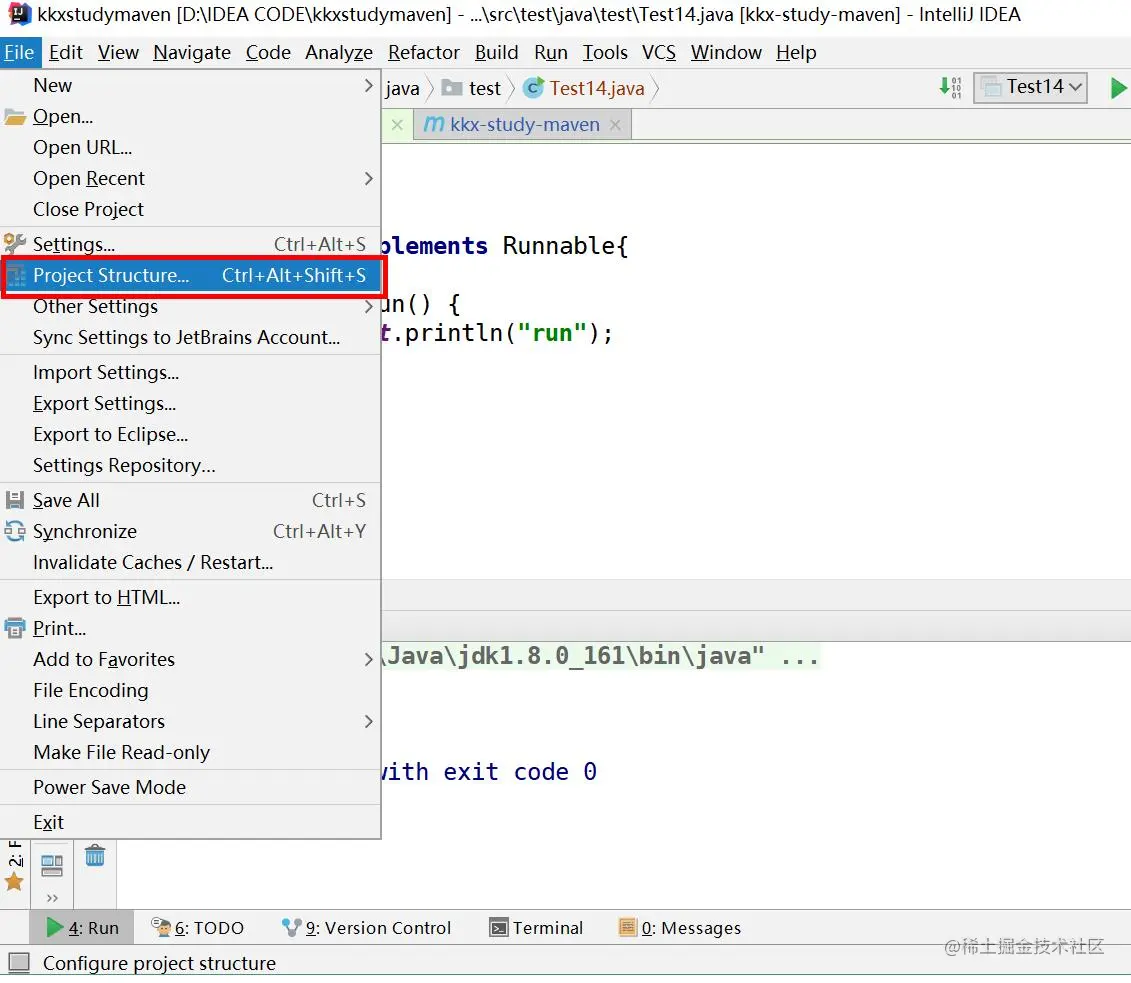Open the File menu

(x=19, y=53)
